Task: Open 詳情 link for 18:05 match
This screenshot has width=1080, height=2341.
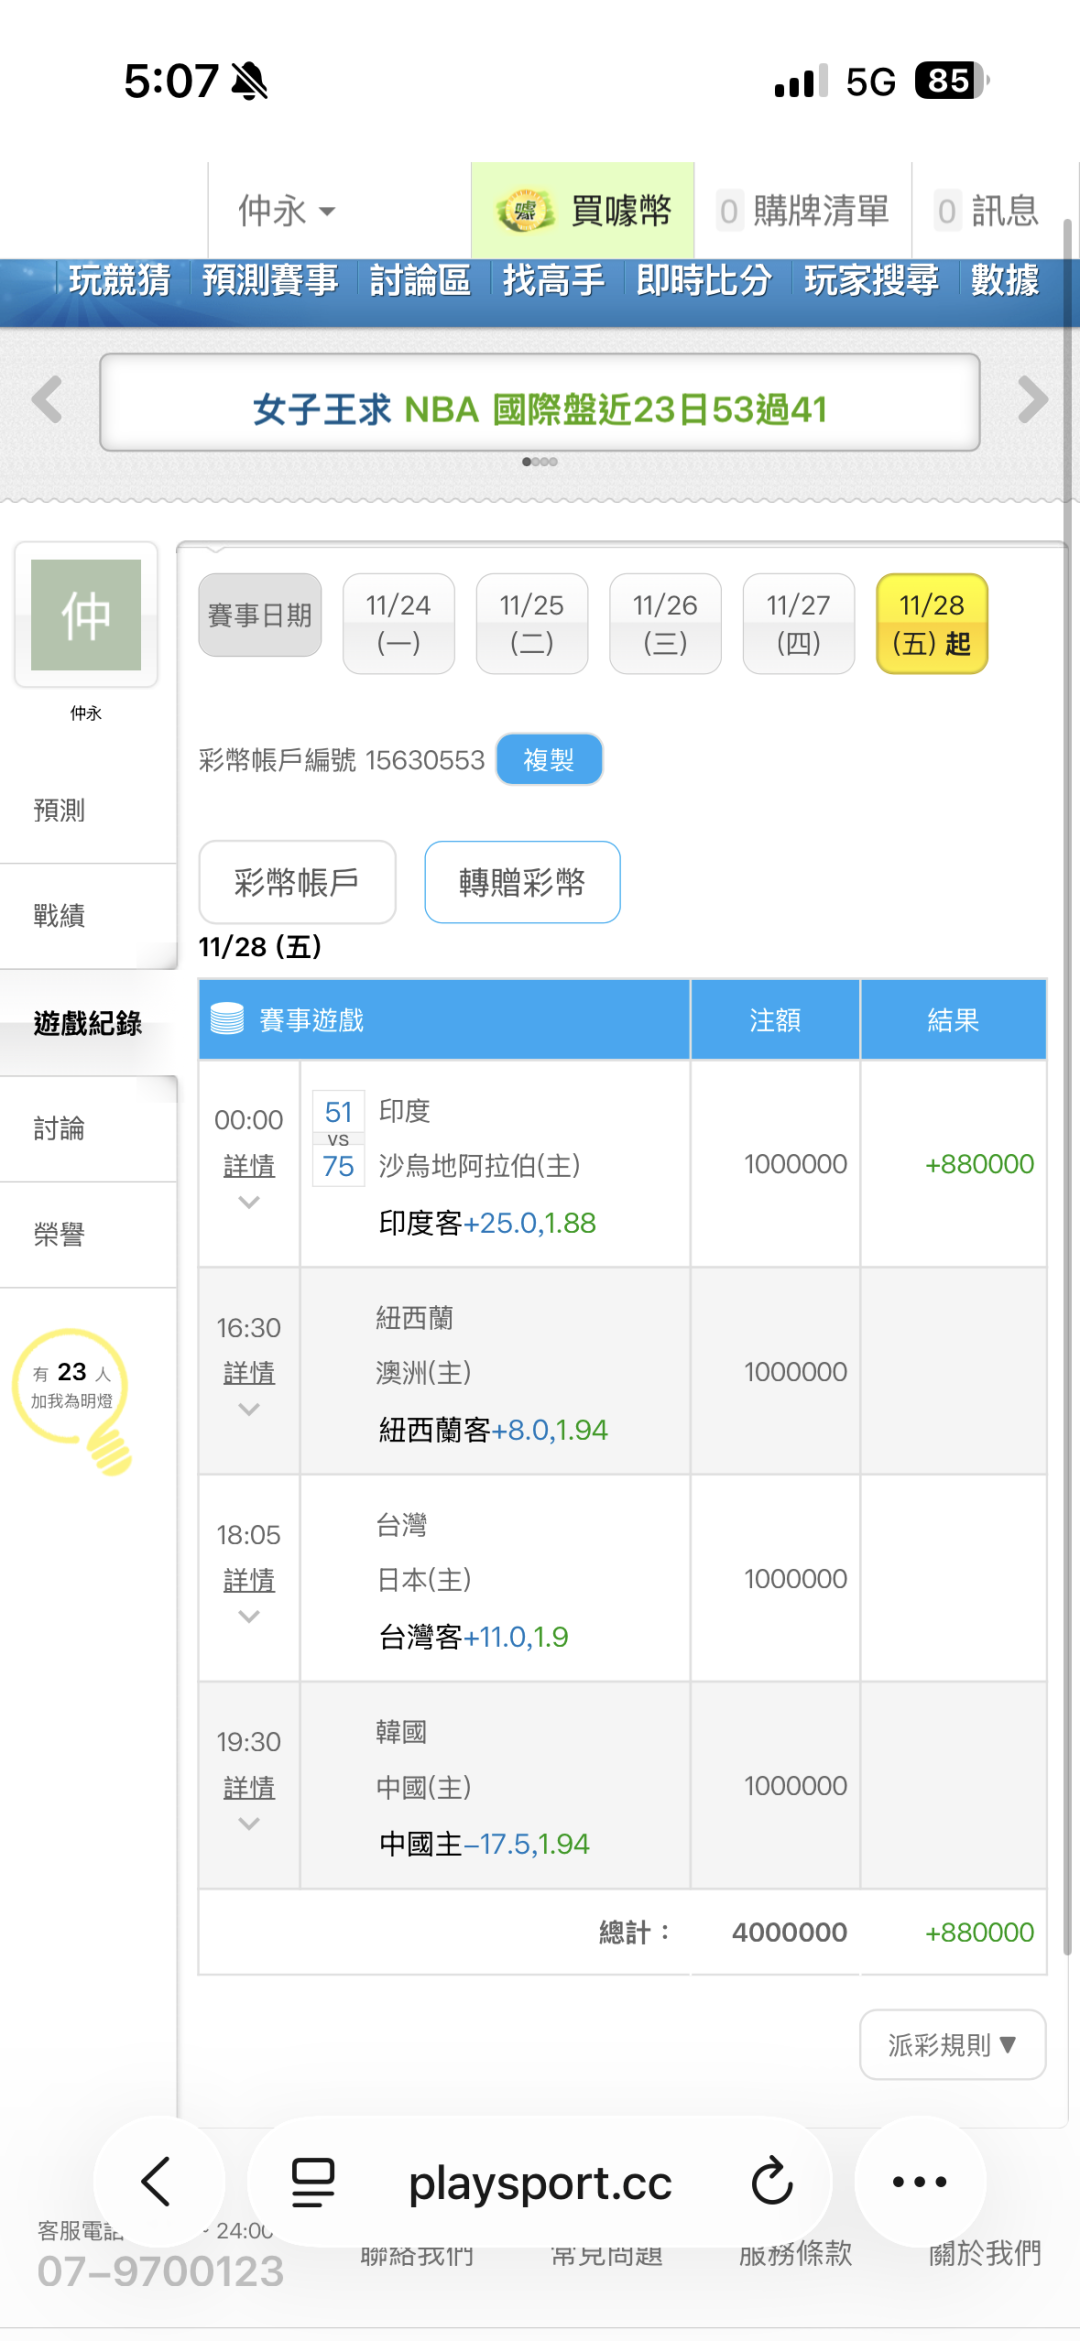Action: pyautogui.click(x=249, y=1580)
